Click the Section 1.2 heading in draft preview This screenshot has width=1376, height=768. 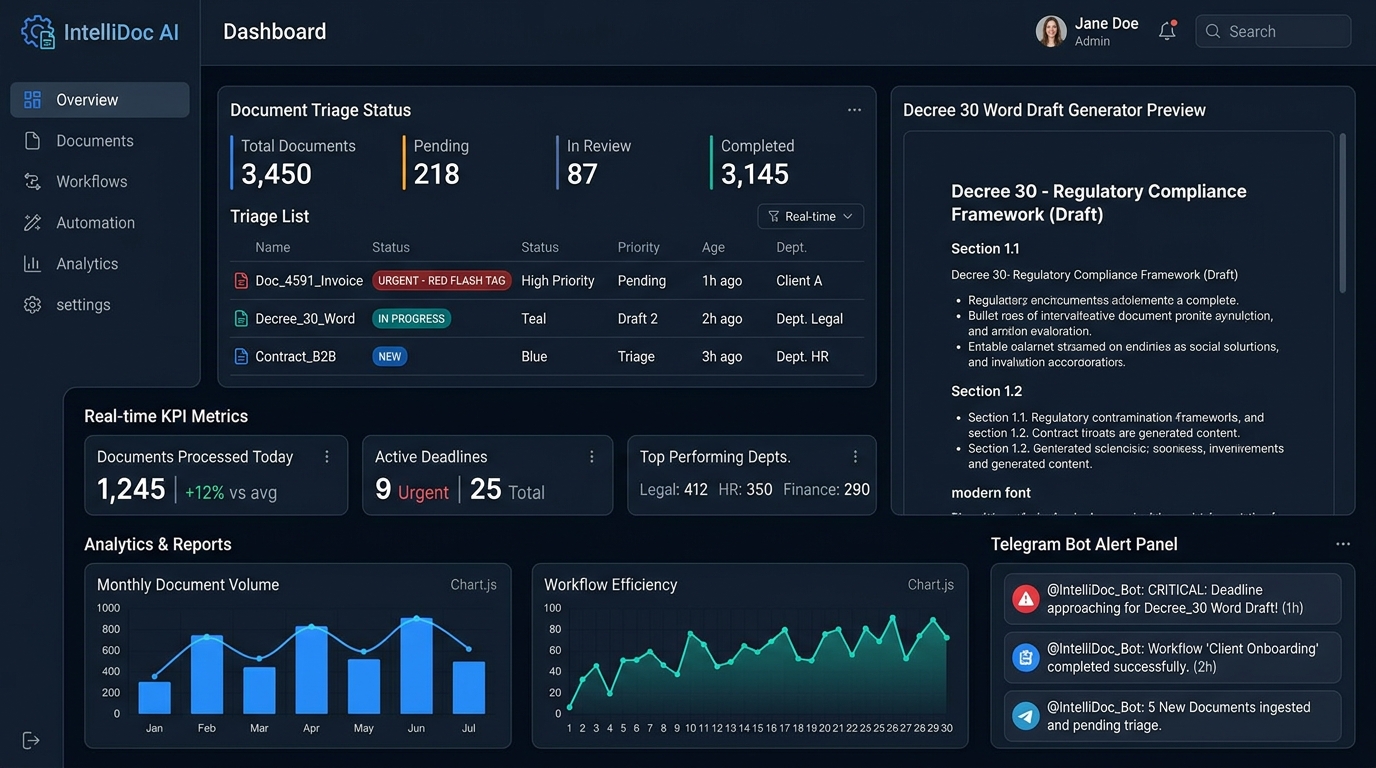click(986, 391)
